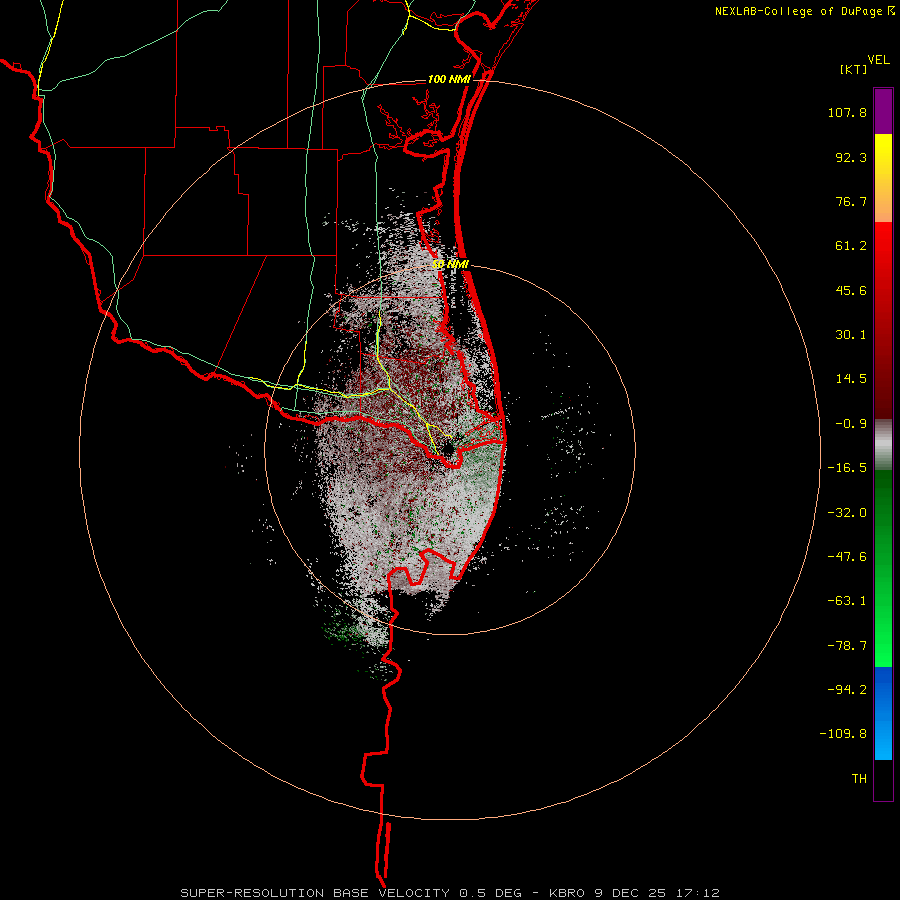Viewport: 900px width, 900px height.
Task: Click the bright green segment of color bar
Action: (883, 568)
